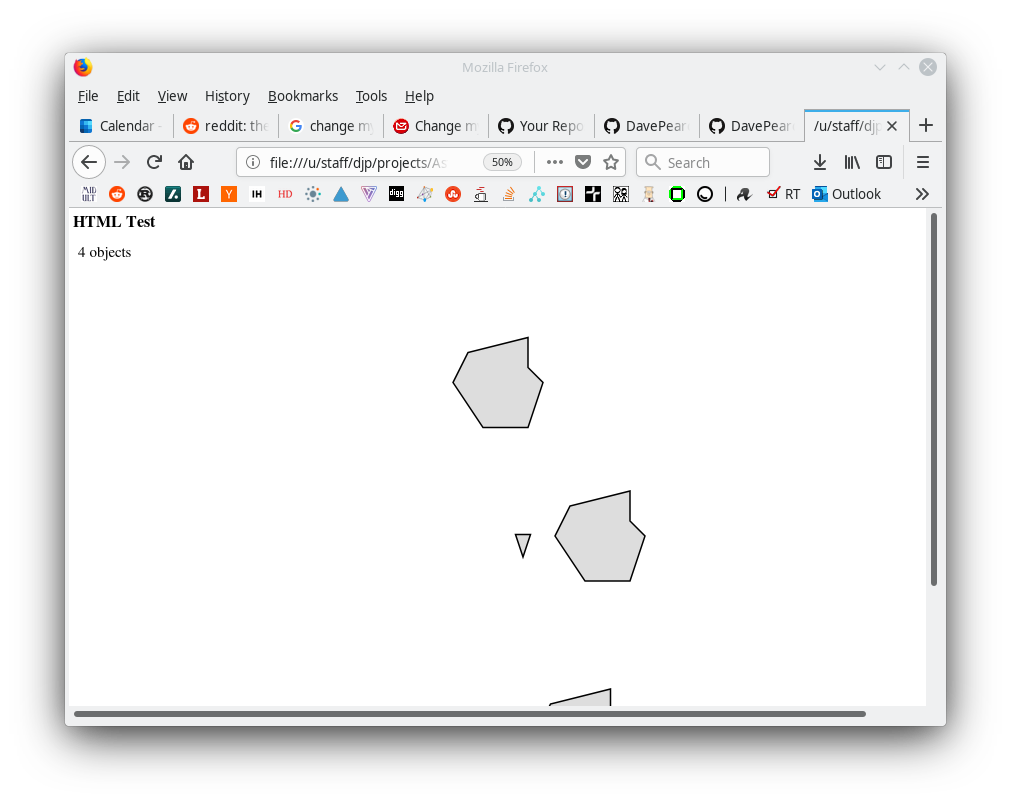This screenshot has height=803, width=1011.
Task: Switch to the Calendar tab
Action: 121,126
